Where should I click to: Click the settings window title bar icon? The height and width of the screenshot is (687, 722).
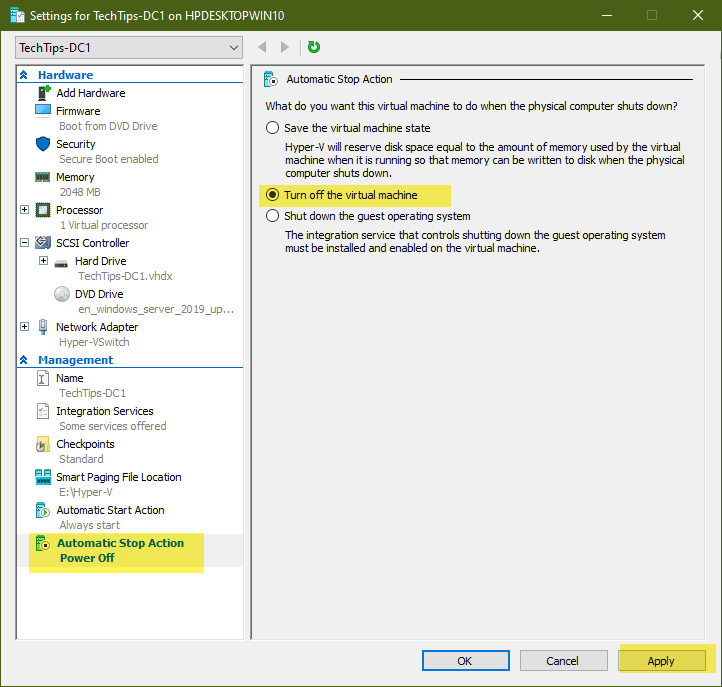pos(17,15)
